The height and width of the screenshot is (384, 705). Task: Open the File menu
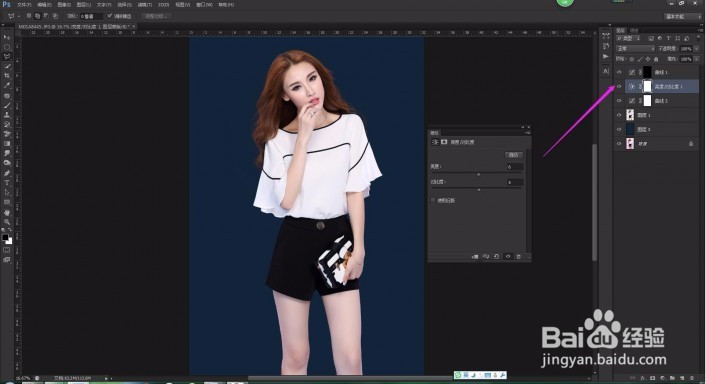click(x=24, y=5)
